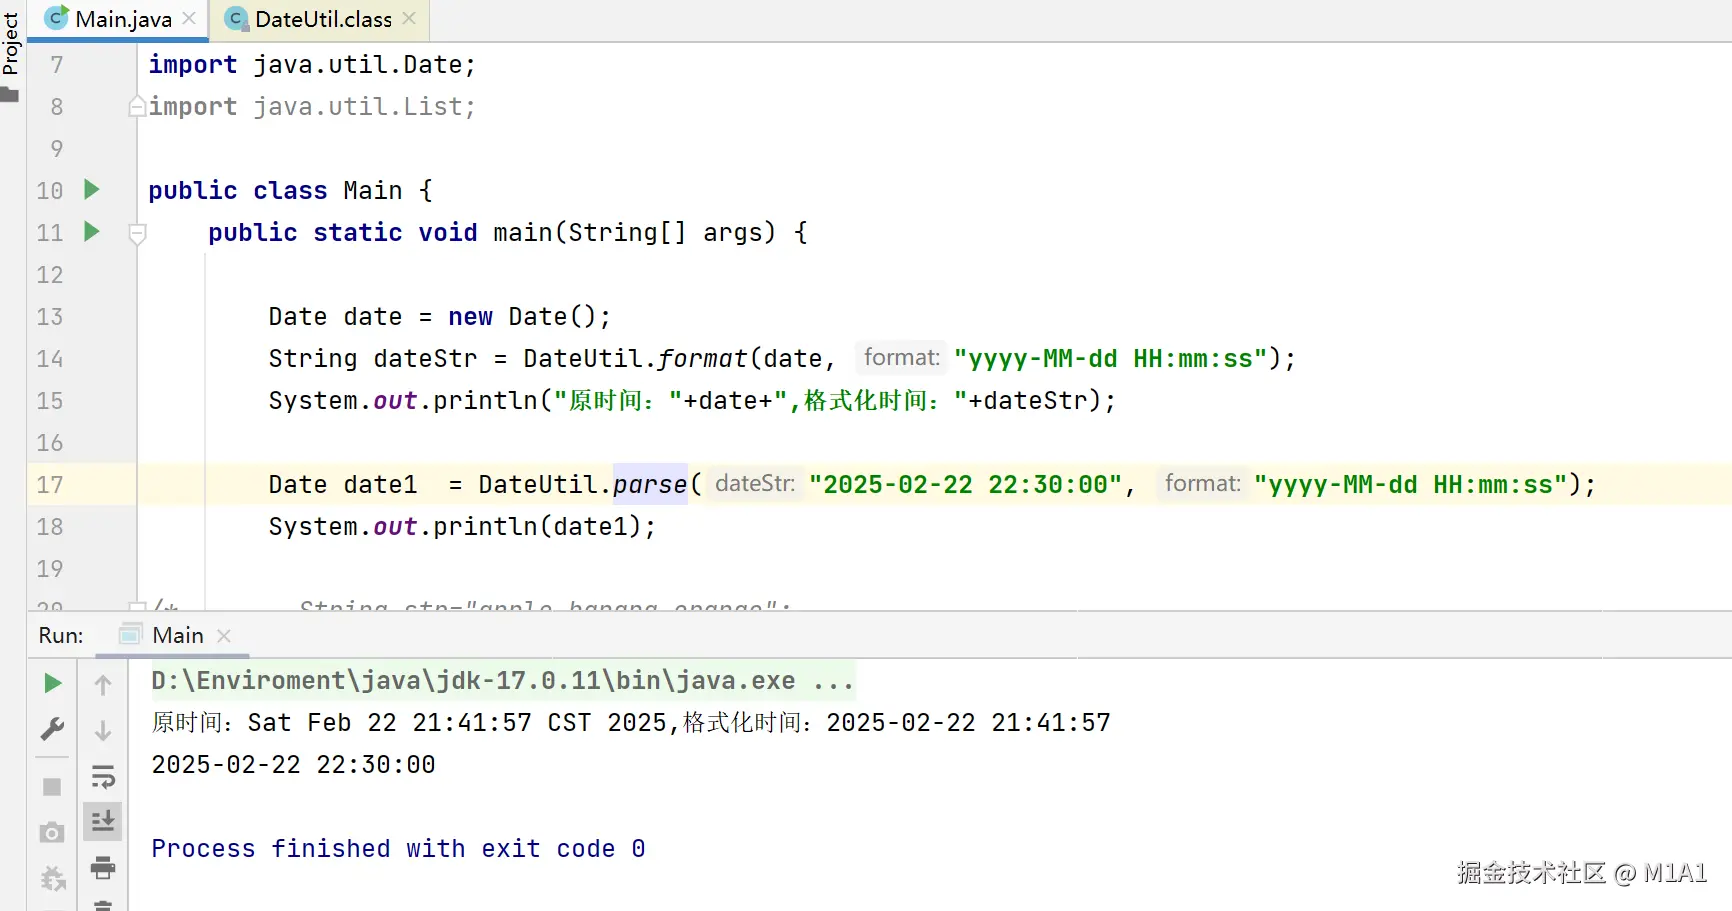Click line number 13 in the gutter
The height and width of the screenshot is (911, 1732).
click(50, 317)
